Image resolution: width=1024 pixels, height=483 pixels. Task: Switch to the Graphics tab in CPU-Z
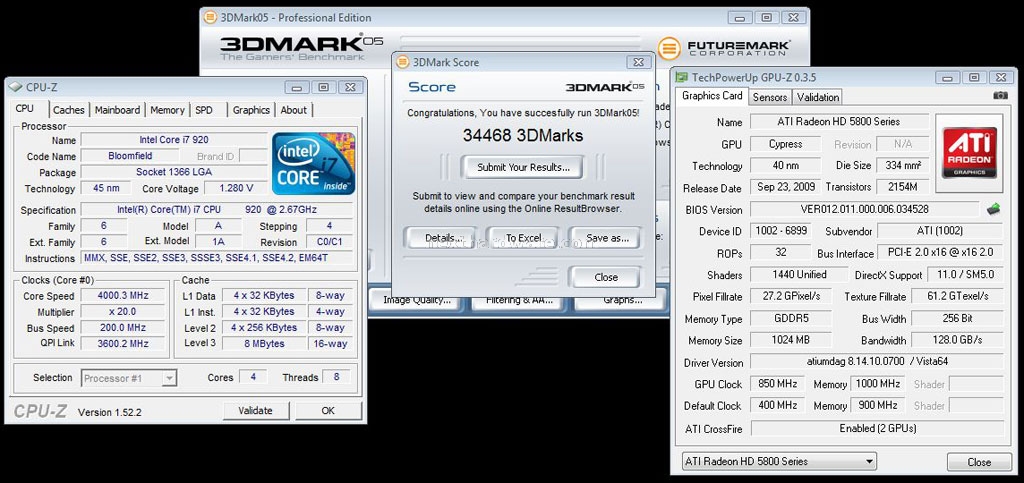(251, 110)
